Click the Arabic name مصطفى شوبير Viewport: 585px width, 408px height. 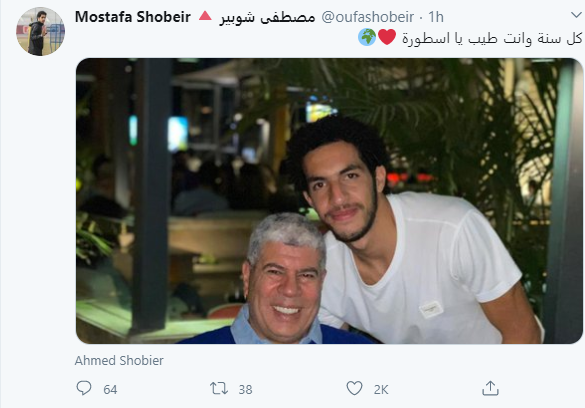(x=267, y=17)
